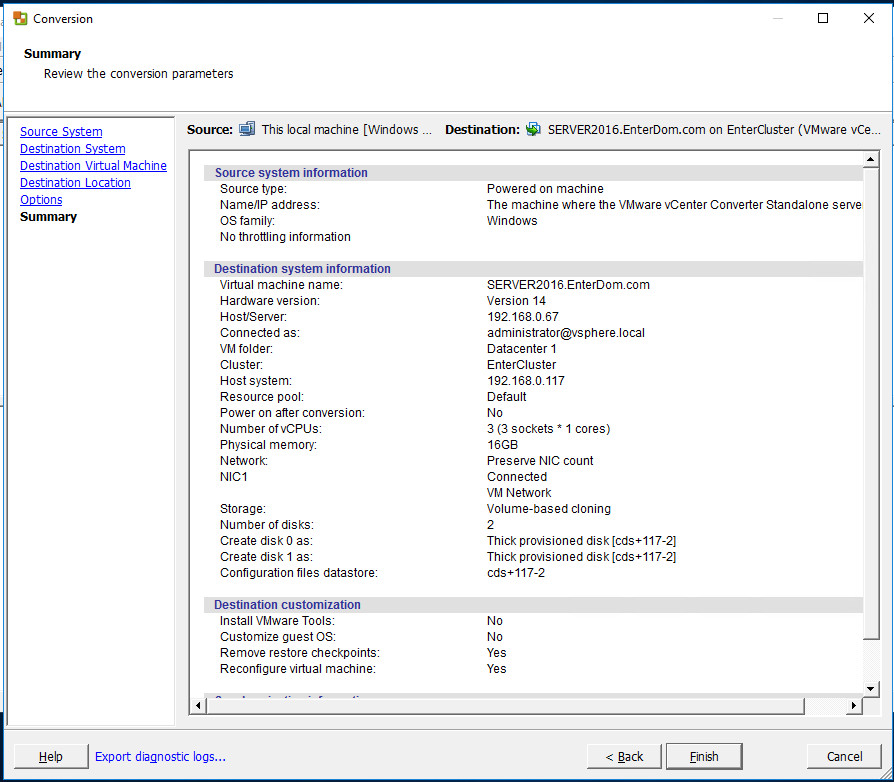Click administrator@vsphere.local value
This screenshot has width=894, height=782.
tap(566, 332)
